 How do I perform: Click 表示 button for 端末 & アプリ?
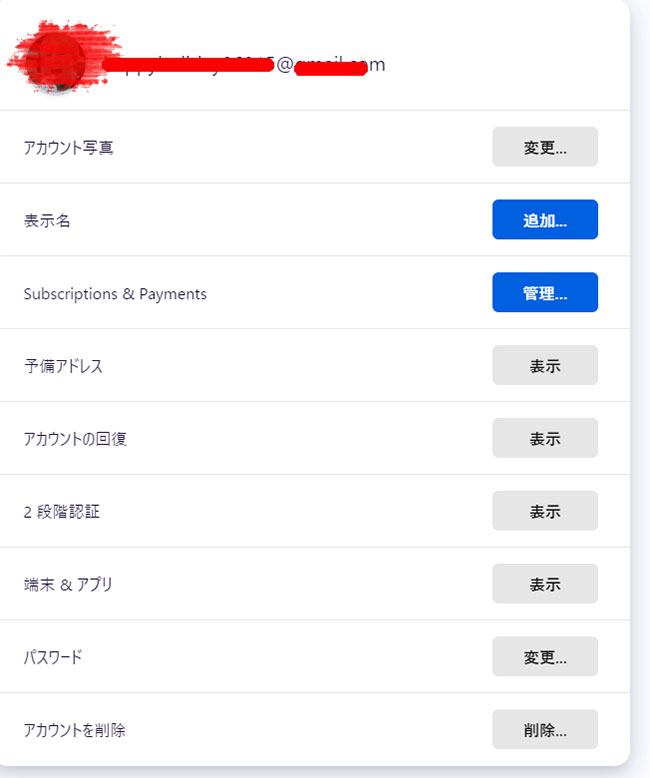545,584
